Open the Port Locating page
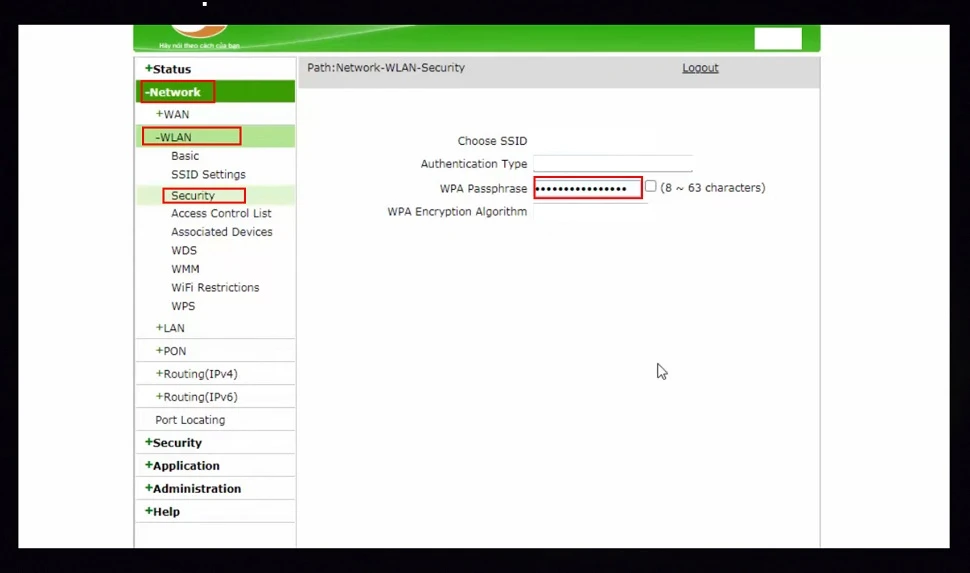The image size is (970, 573). point(190,420)
